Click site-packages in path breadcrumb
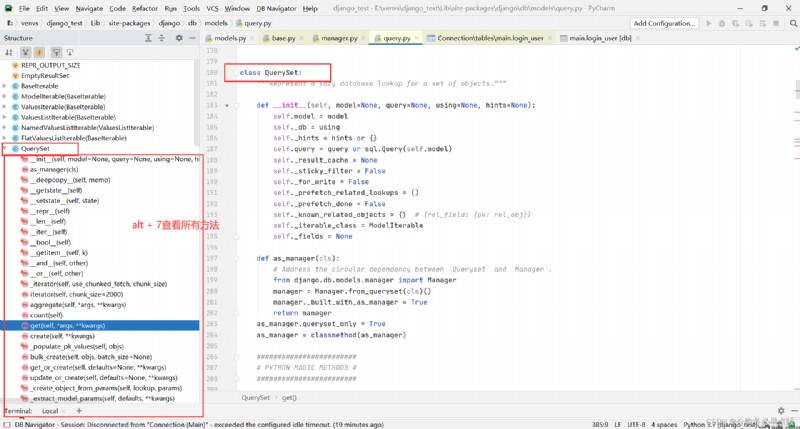800x429 pixels. [128, 23]
